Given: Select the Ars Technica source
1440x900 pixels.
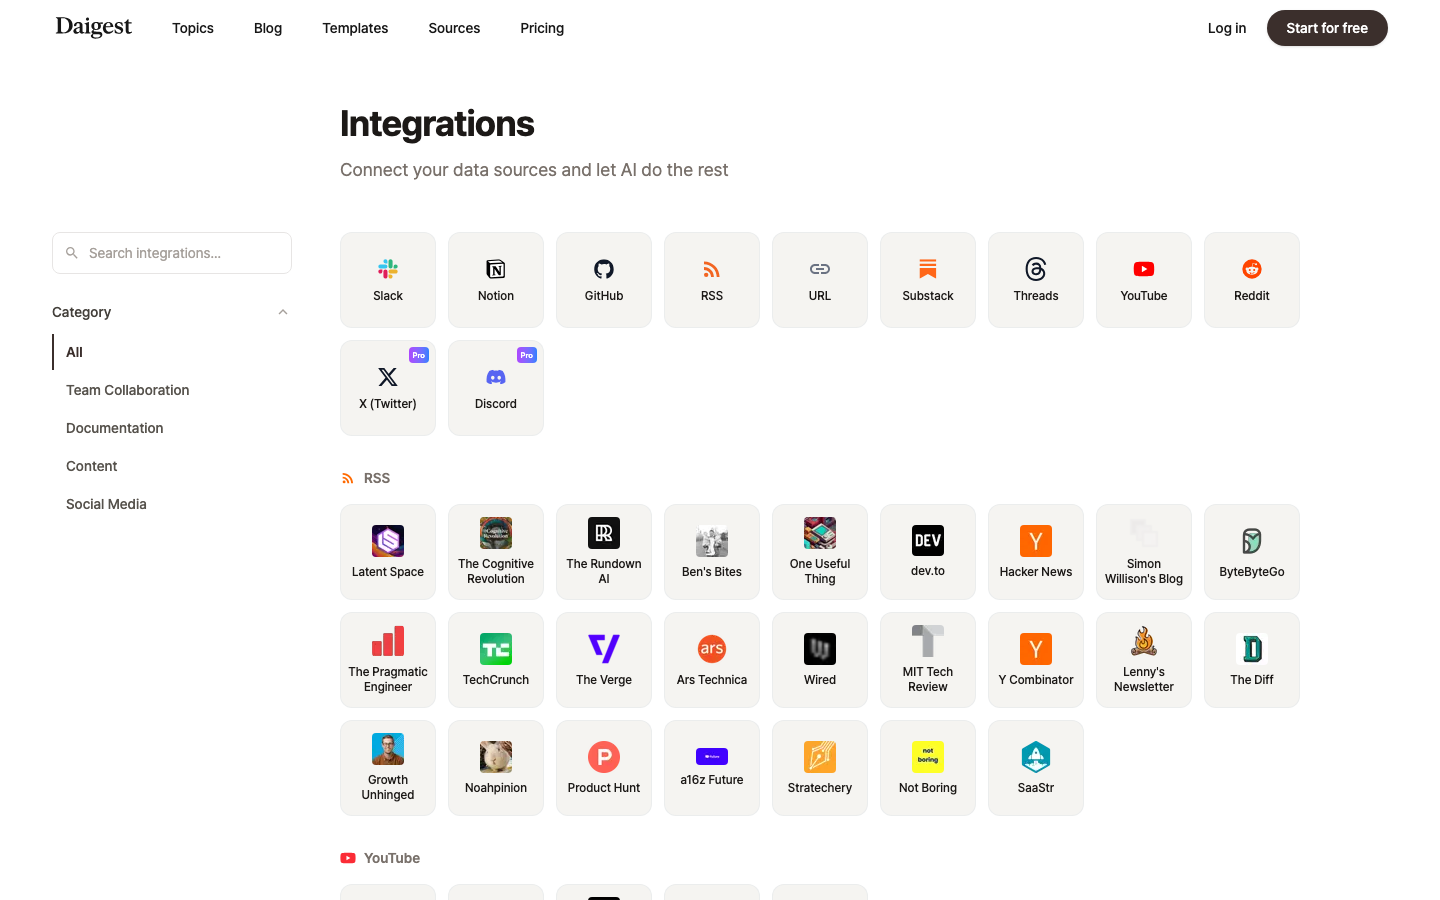Looking at the screenshot, I should pyautogui.click(x=712, y=660).
